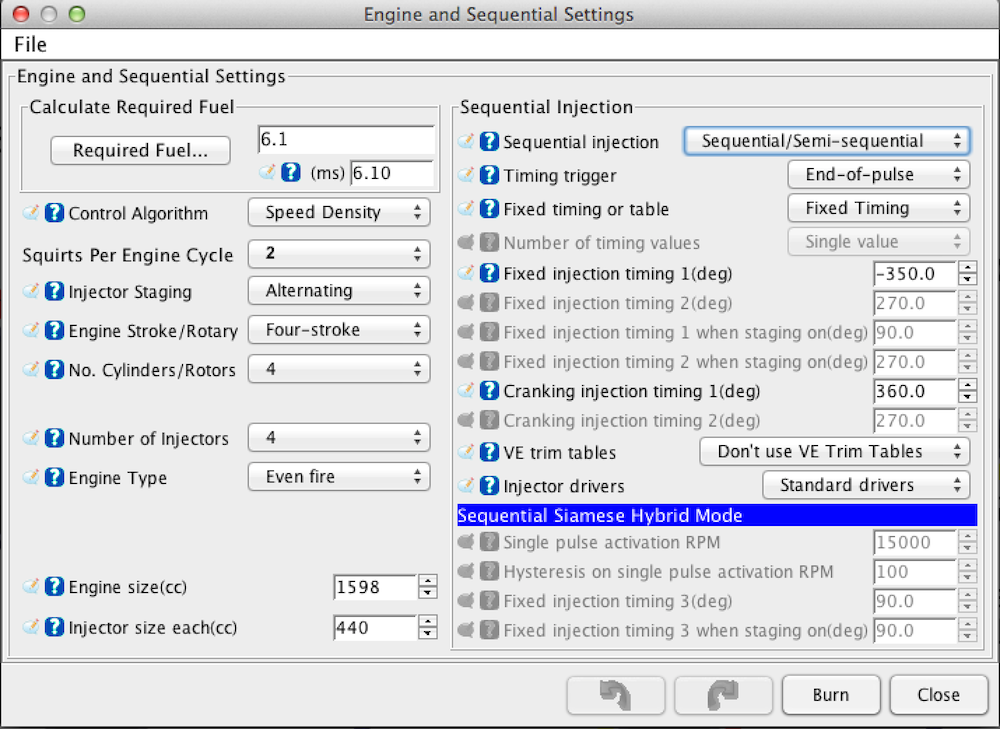Screen dimensions: 1000x729
Task: Click the pencil icon beside Engine Type
Action: click(x=32, y=478)
